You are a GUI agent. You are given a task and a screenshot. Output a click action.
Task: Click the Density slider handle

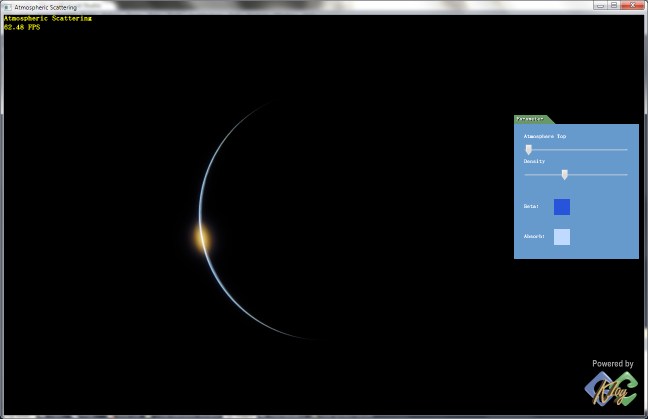coord(564,174)
